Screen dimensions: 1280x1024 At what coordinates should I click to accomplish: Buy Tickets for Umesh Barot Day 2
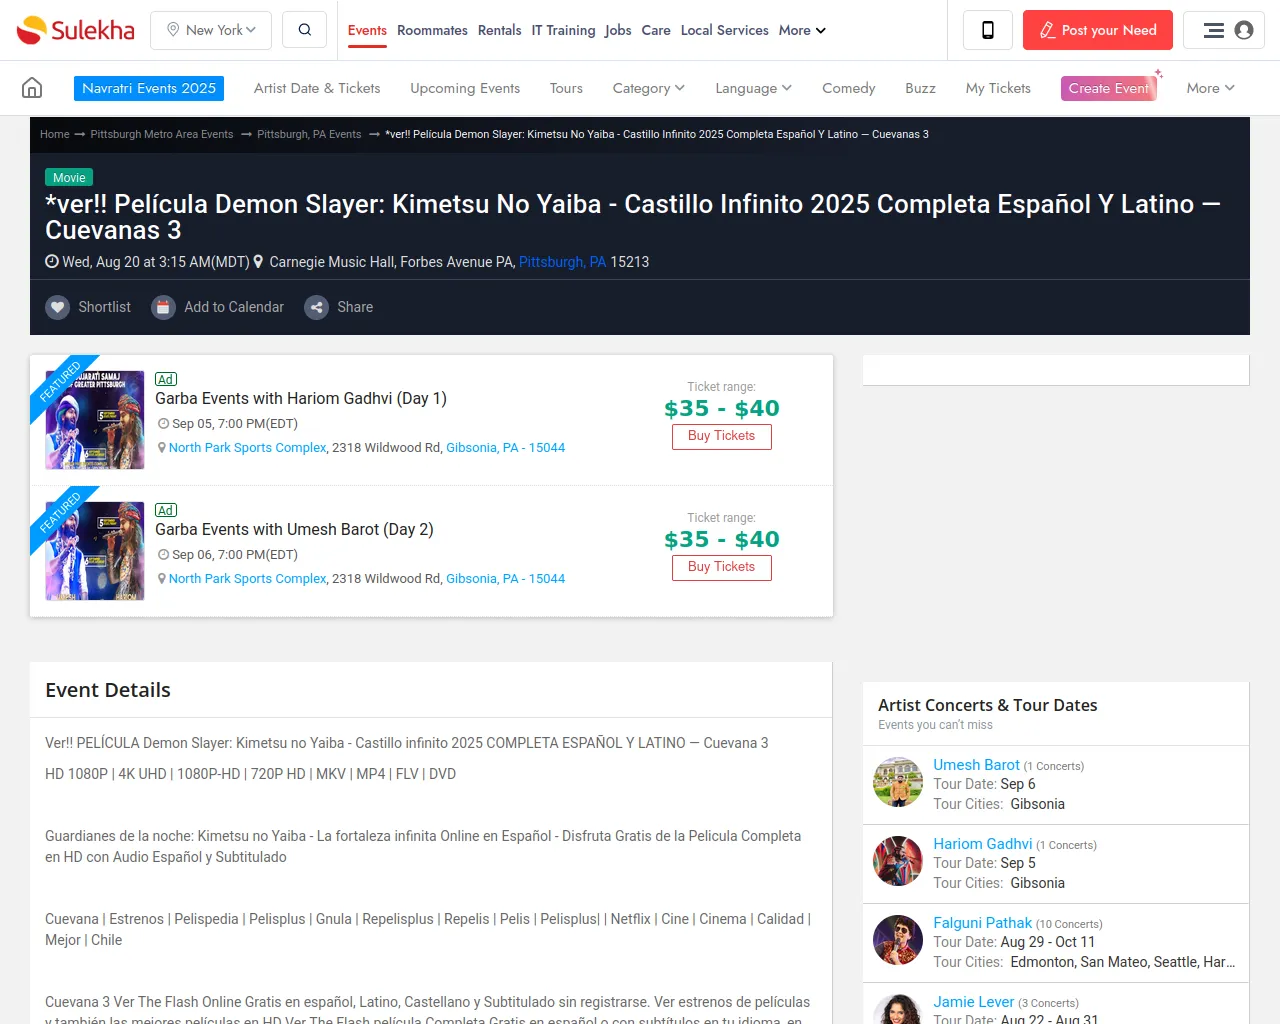tap(722, 568)
